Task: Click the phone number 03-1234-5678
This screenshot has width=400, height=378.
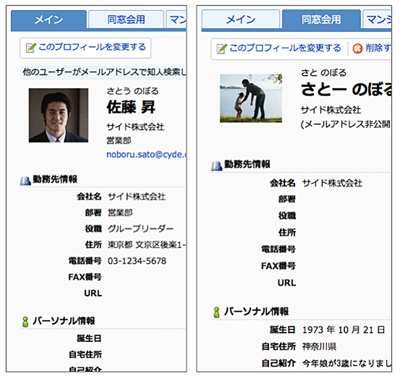Action: click(x=137, y=261)
